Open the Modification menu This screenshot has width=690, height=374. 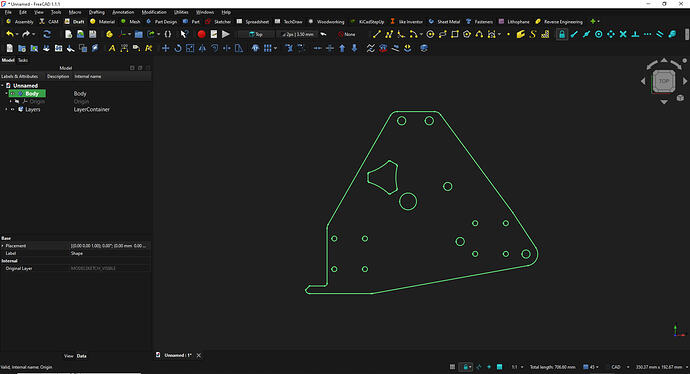(x=154, y=12)
